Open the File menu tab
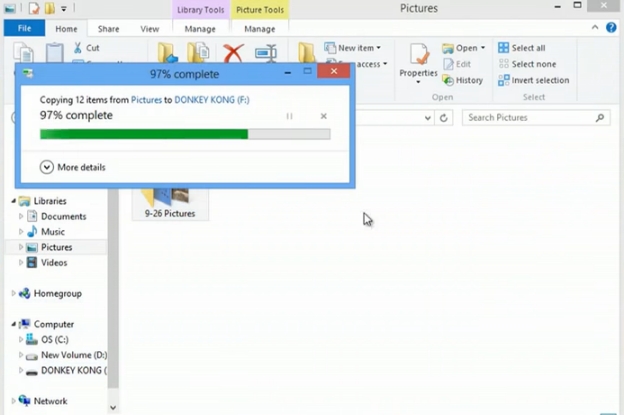 (x=24, y=28)
